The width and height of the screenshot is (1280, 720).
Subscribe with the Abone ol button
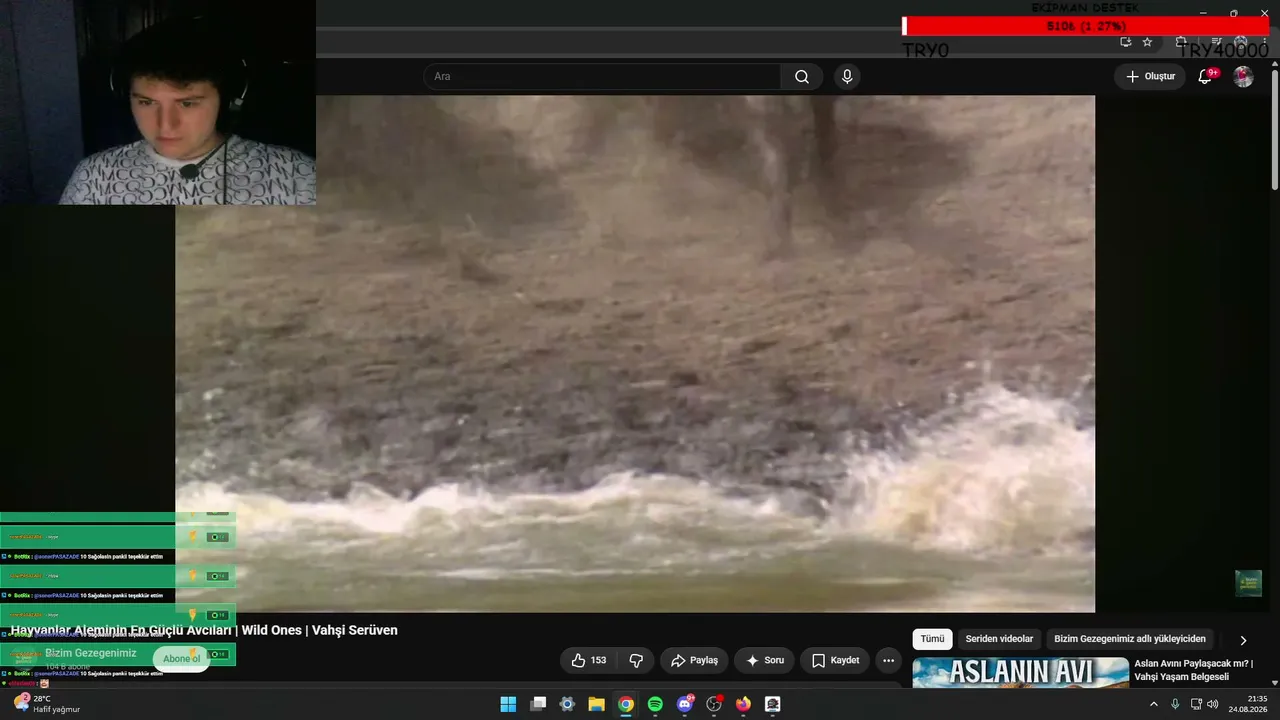[x=181, y=658]
